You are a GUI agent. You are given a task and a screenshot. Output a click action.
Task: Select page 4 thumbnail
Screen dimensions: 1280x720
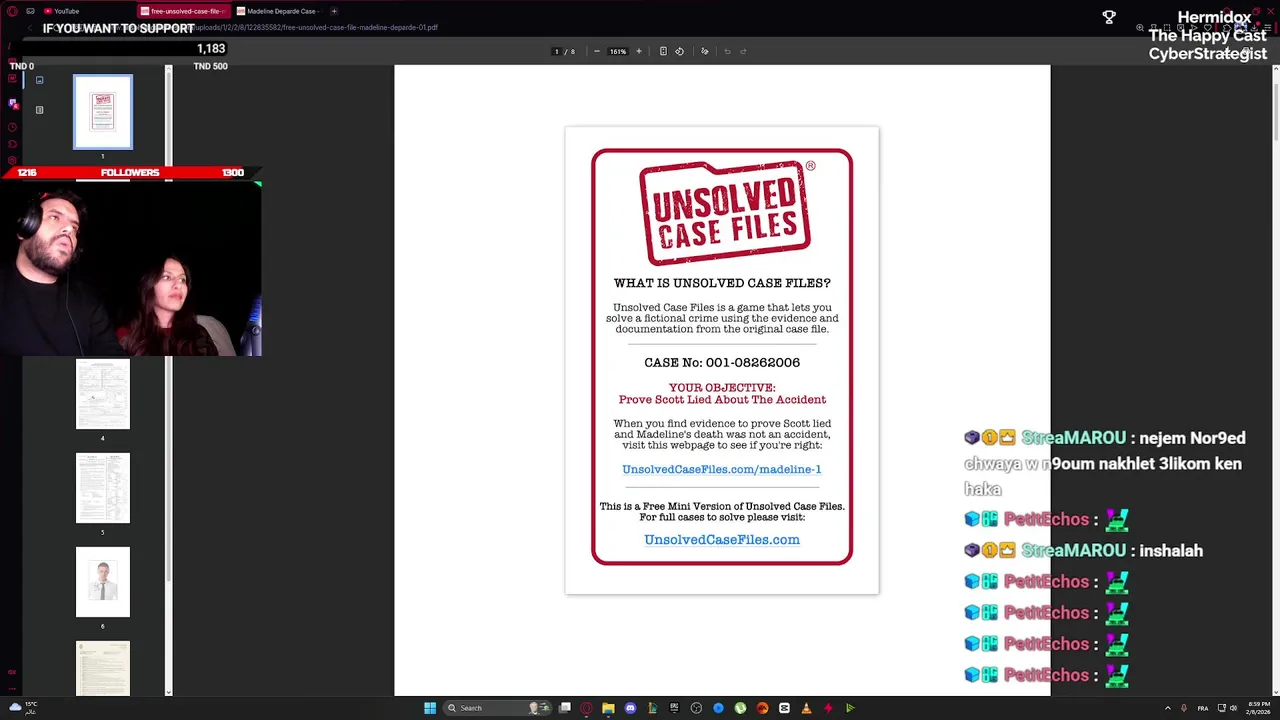coord(103,394)
